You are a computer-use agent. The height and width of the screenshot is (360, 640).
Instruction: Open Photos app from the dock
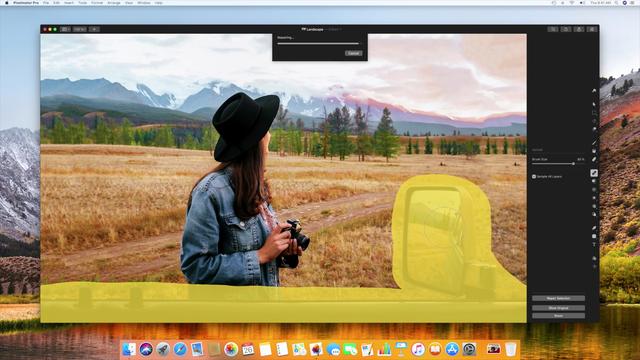[231, 349]
